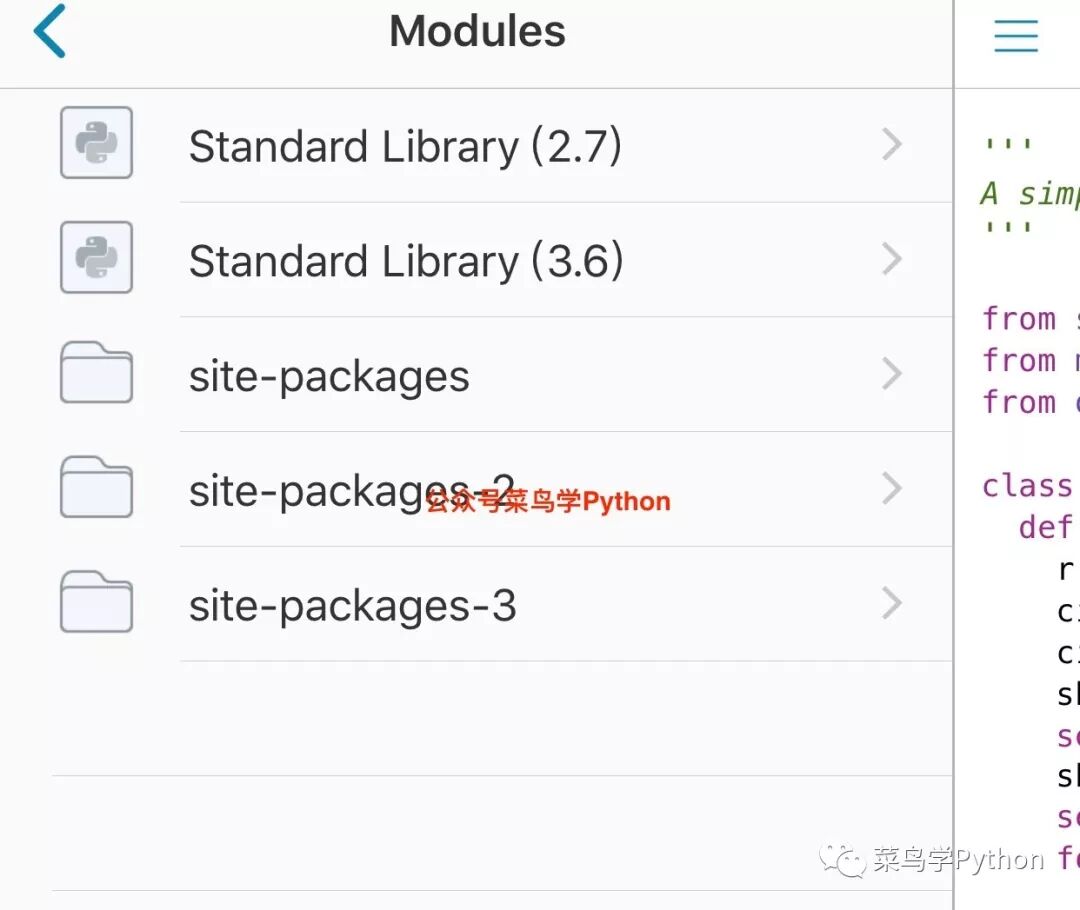Expand site-packages-3 chevron arrow

[892, 603]
